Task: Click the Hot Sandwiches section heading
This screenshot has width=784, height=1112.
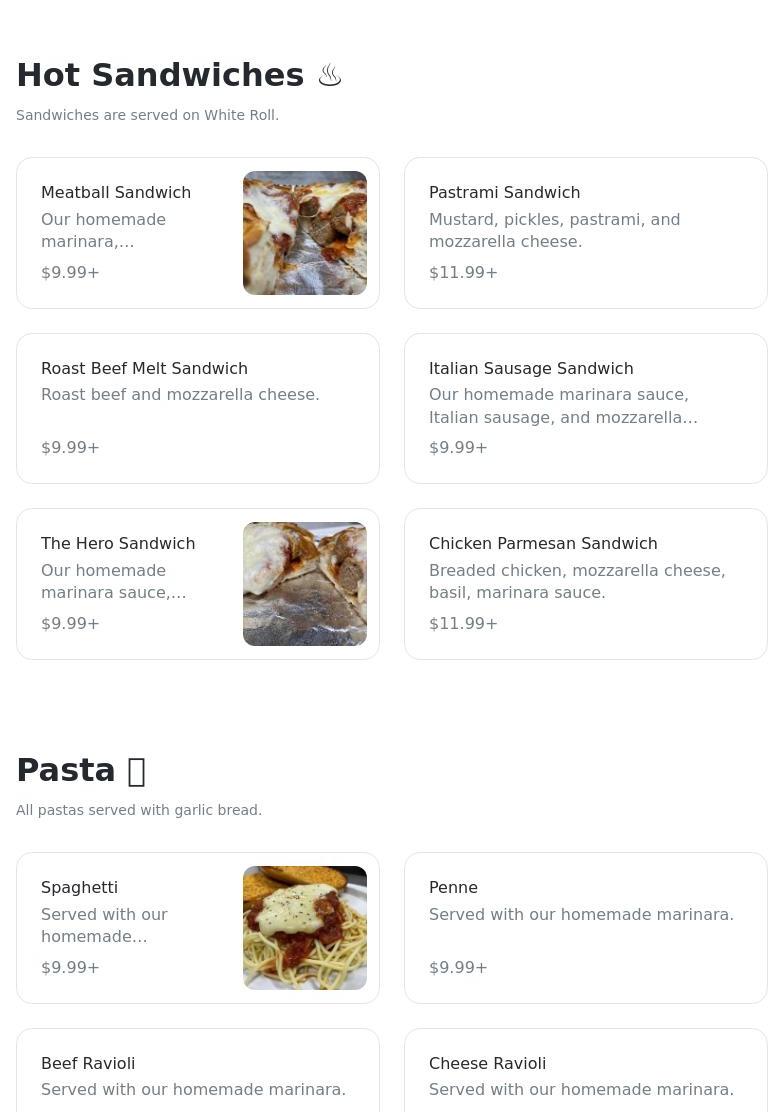Action: [x=160, y=75]
